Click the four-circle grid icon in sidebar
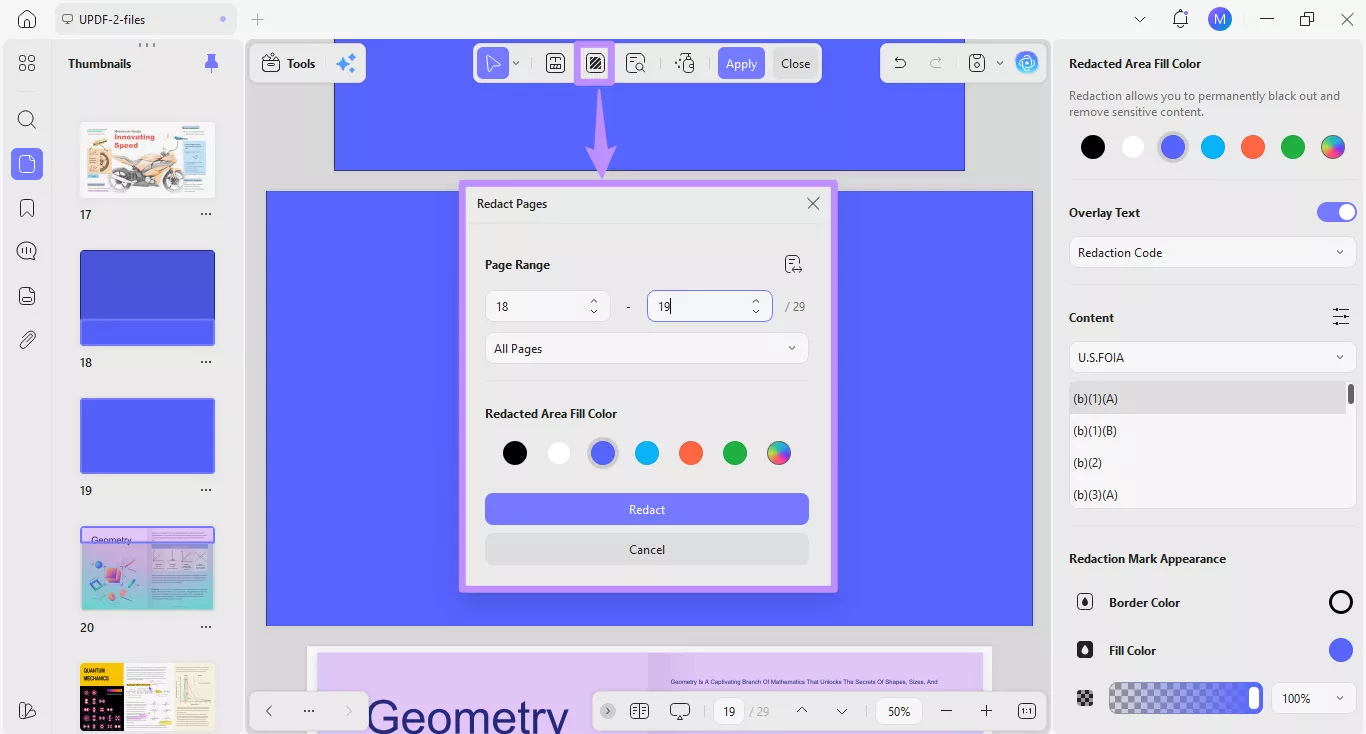 click(27, 63)
